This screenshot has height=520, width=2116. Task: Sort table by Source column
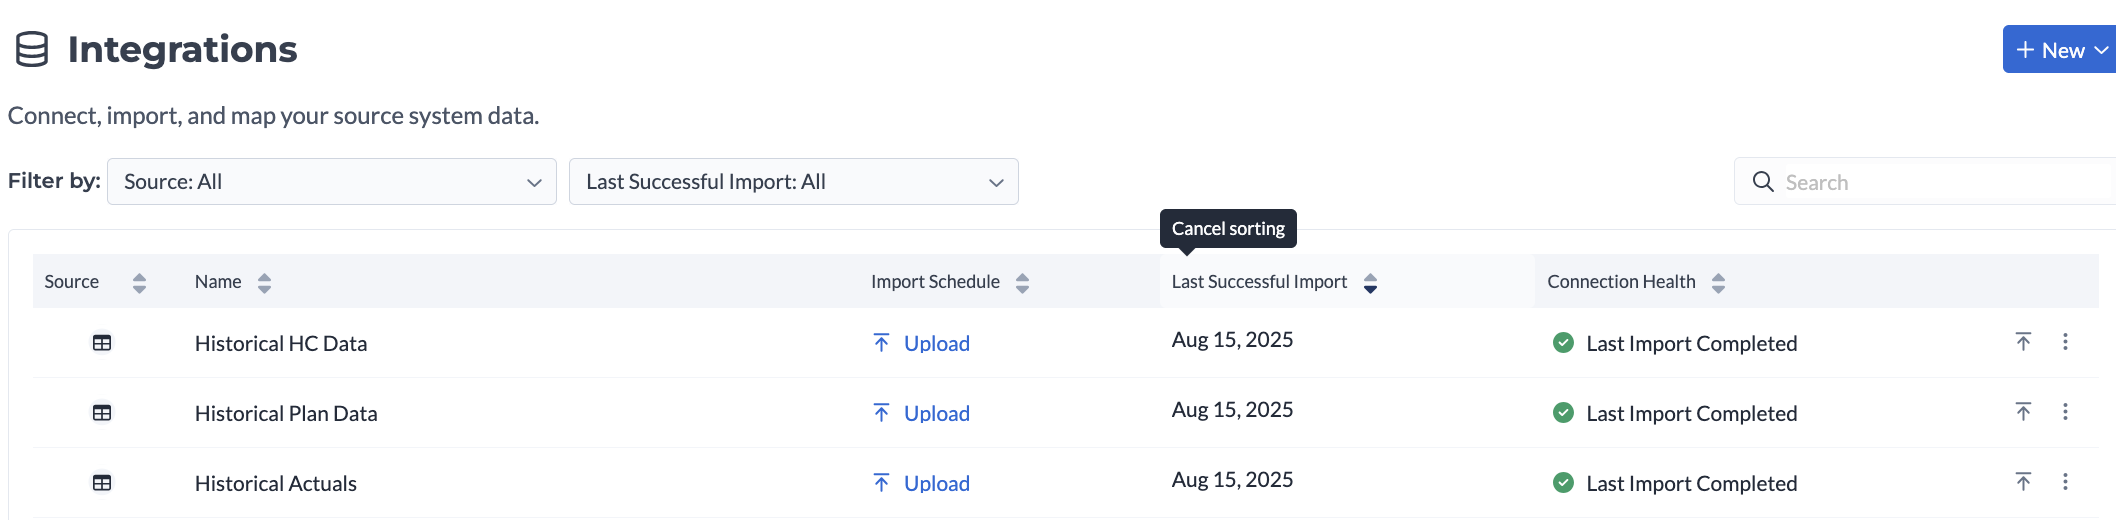click(139, 283)
